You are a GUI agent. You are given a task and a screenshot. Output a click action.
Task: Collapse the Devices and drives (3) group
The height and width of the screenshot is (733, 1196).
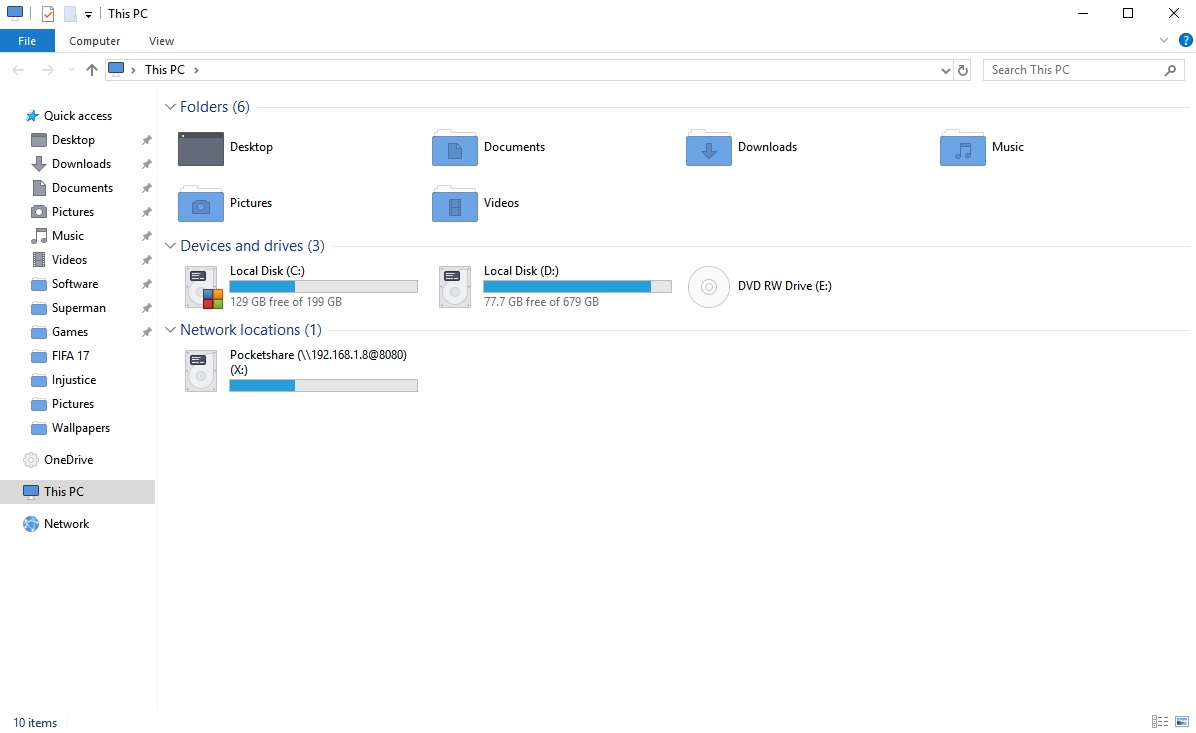[x=170, y=246]
